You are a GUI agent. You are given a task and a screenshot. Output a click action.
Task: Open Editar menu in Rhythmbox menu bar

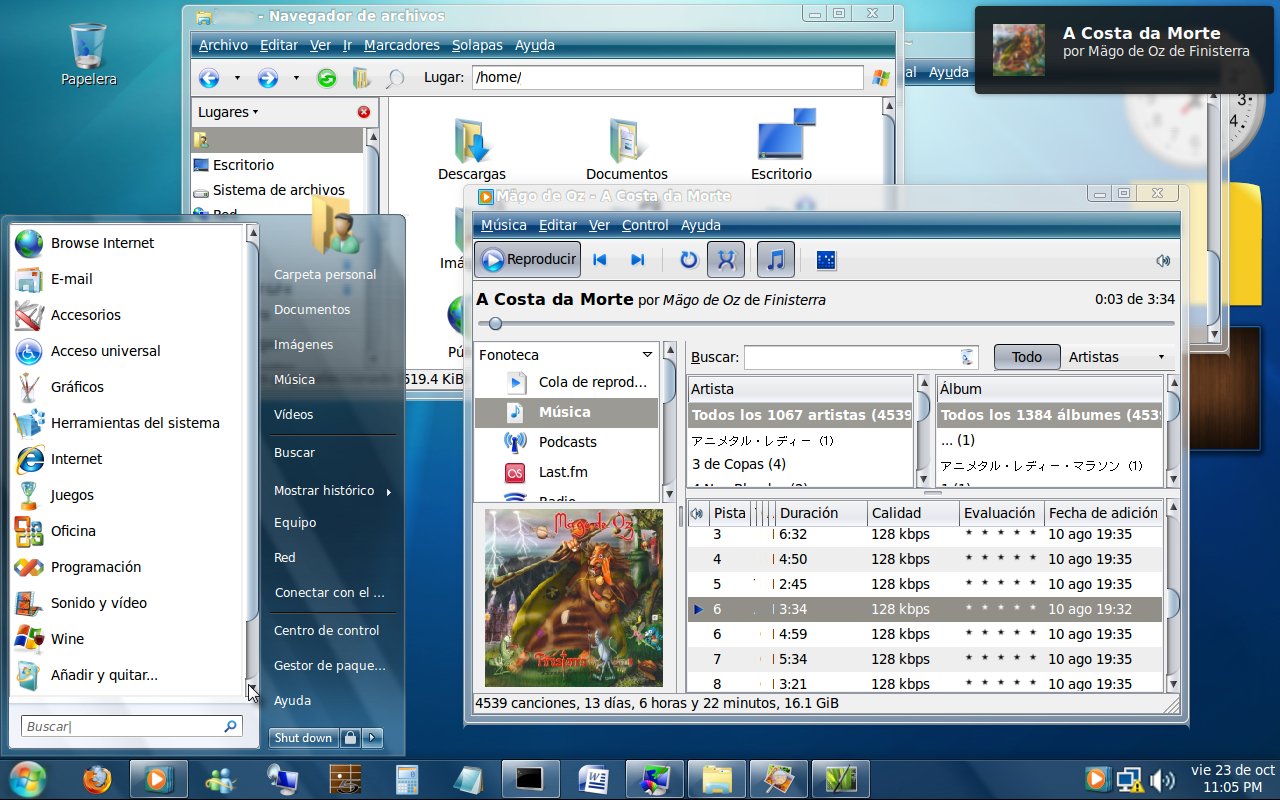(558, 225)
